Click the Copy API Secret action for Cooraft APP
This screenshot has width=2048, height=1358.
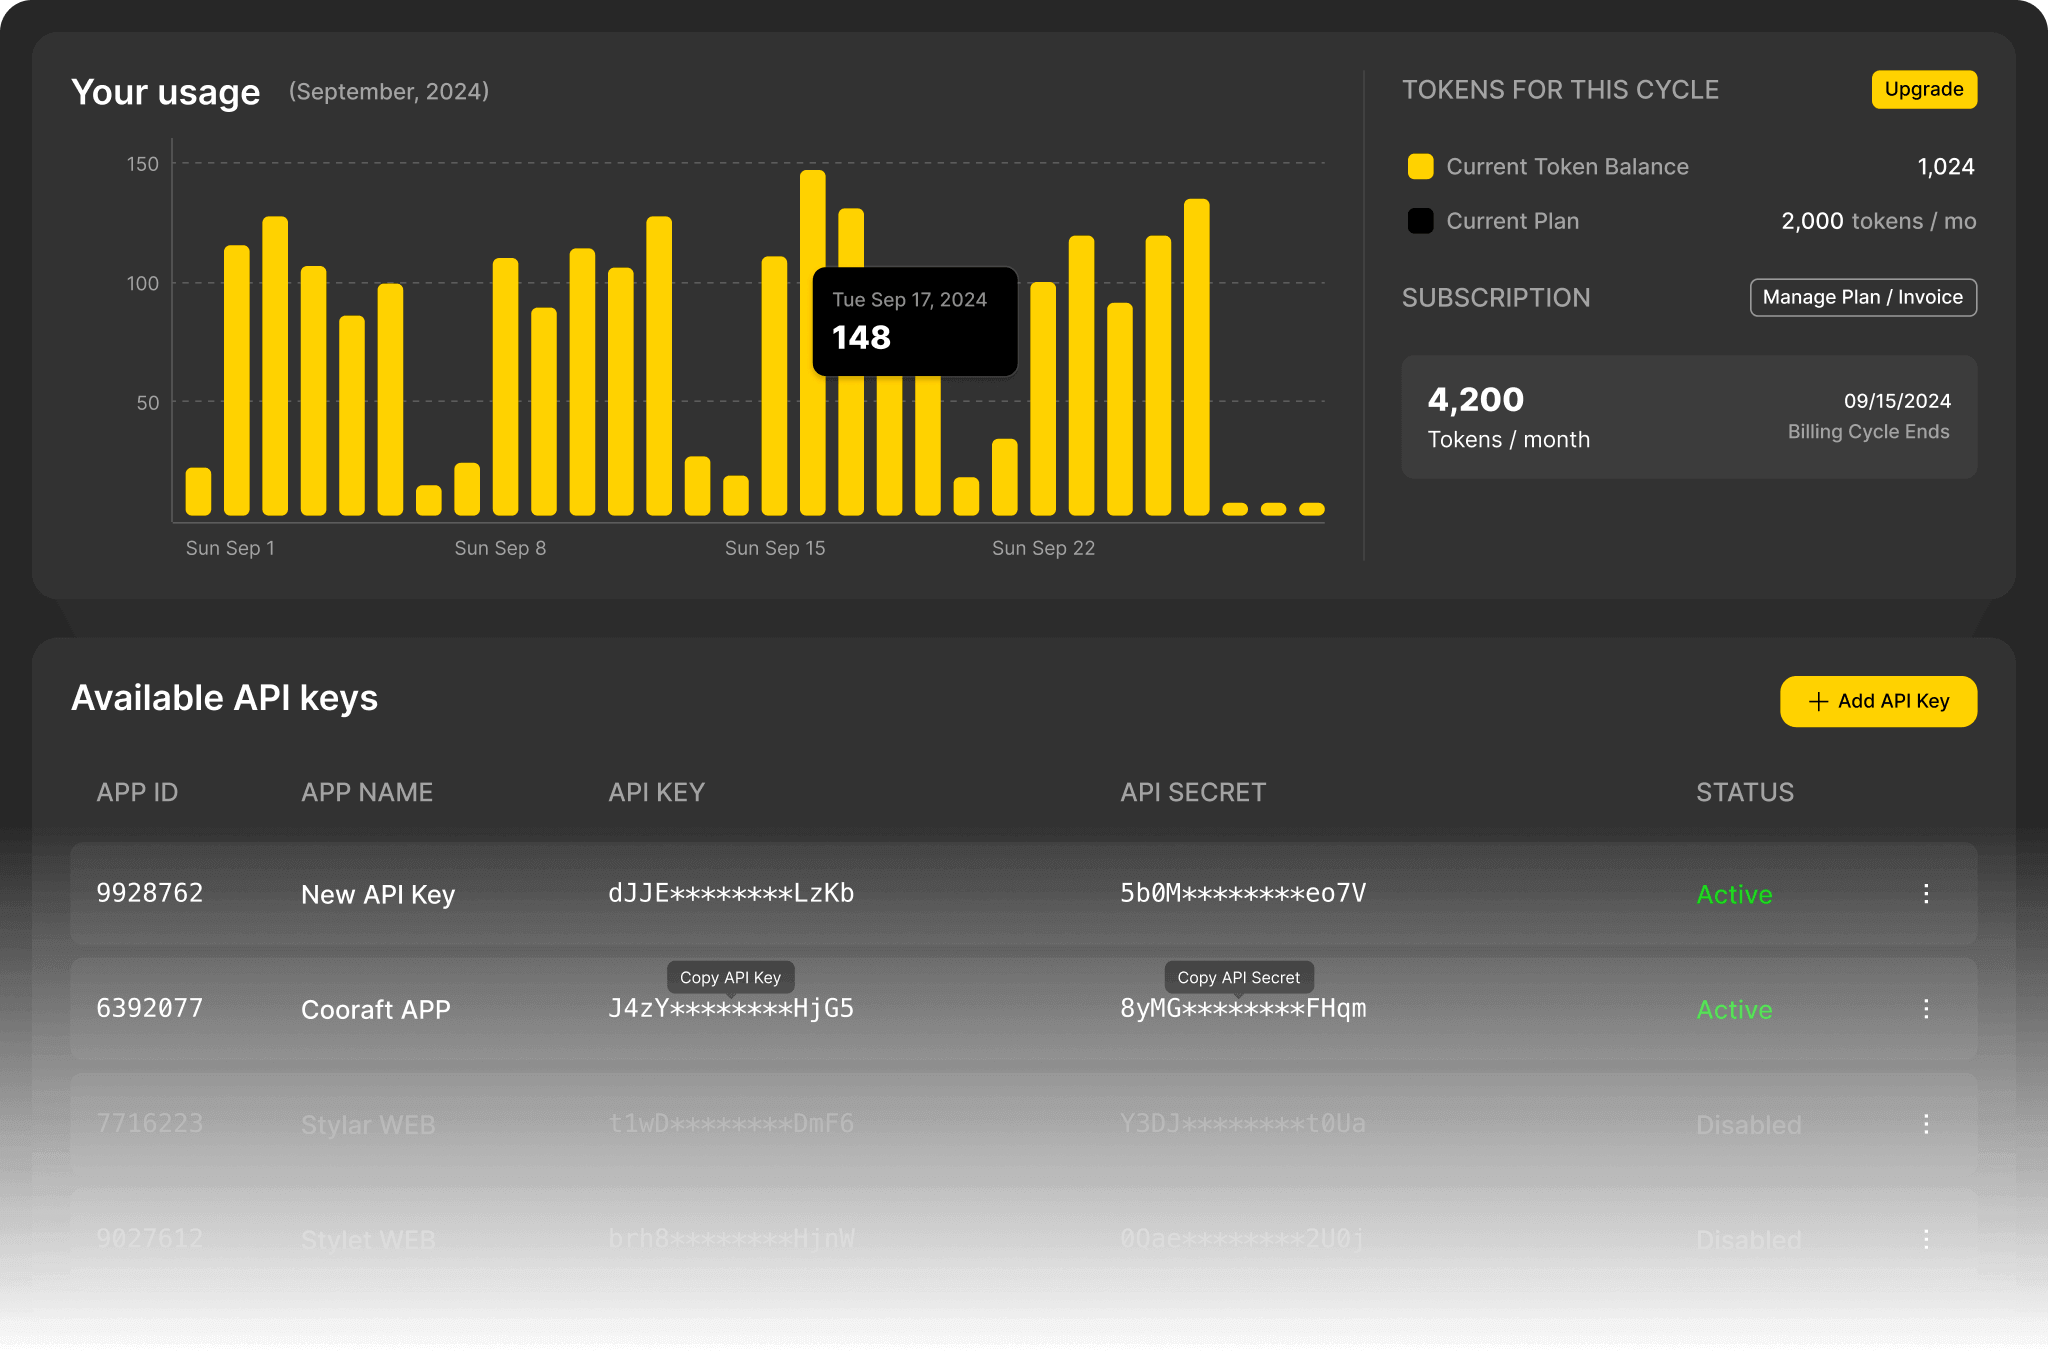(1238, 977)
